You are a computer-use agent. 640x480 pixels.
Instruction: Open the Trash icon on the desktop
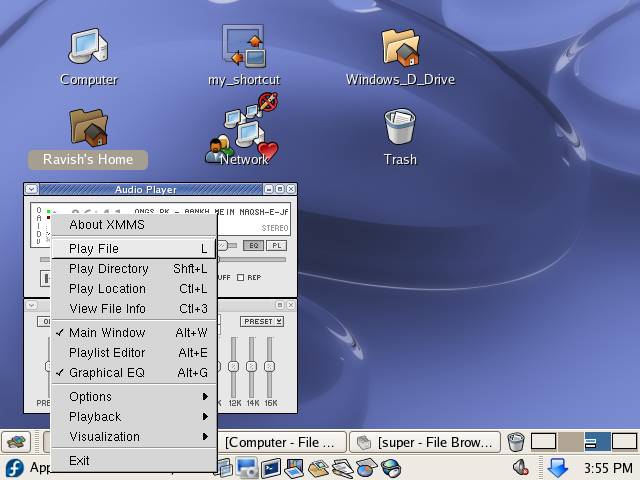400,128
